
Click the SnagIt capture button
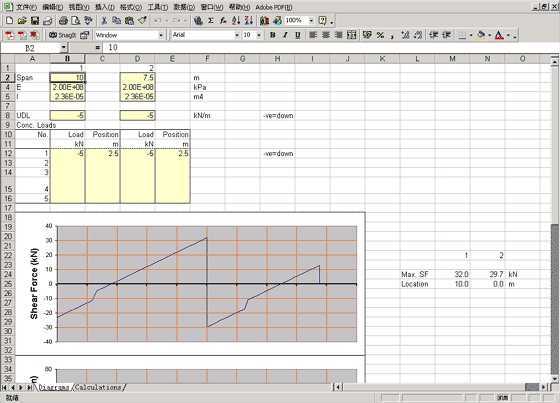click(x=62, y=35)
